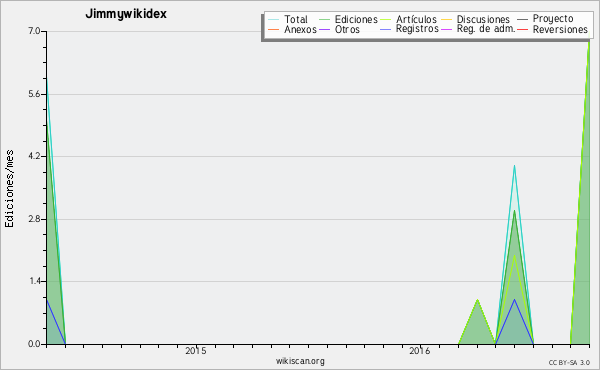Click the blue Registros peak in 2016
600x370 pixels.
point(514,300)
